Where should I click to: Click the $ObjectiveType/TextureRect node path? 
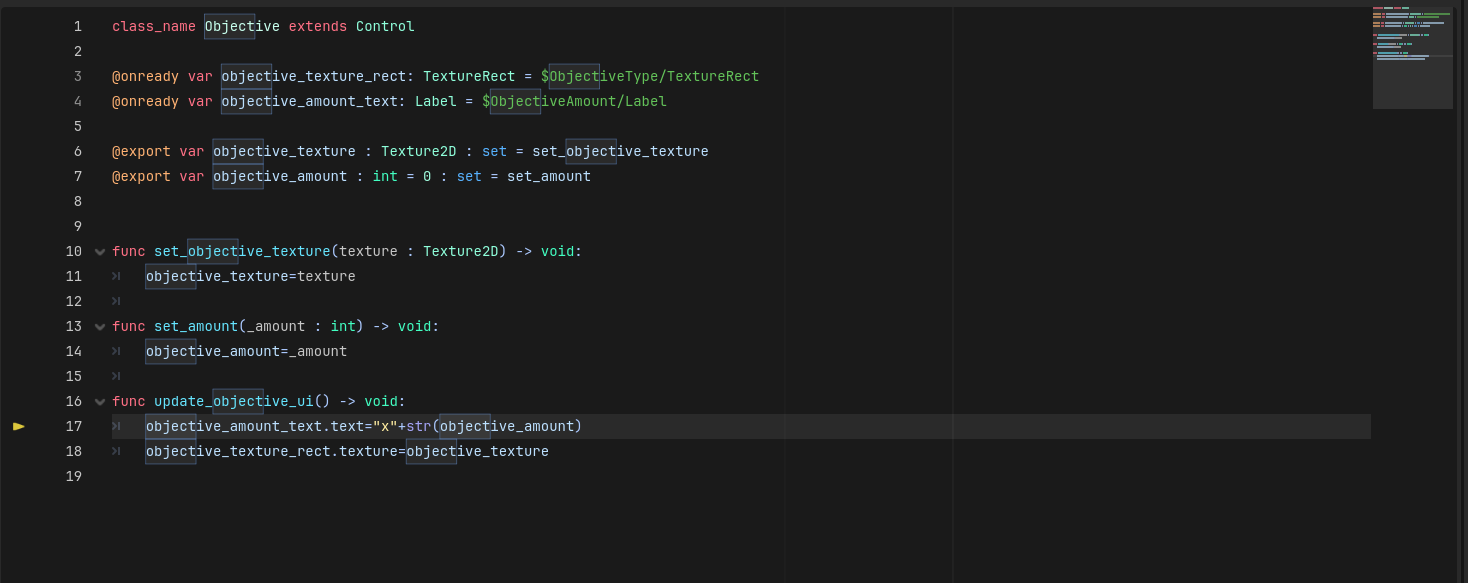click(x=650, y=76)
